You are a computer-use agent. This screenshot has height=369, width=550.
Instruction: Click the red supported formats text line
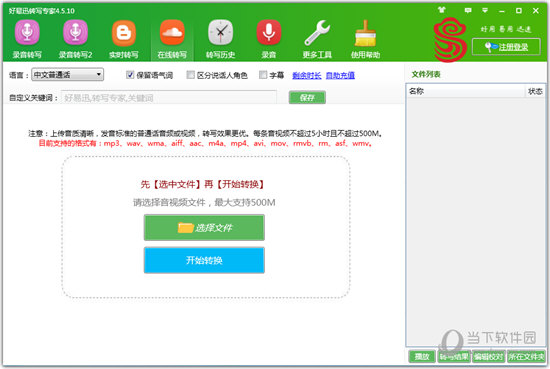[206, 143]
